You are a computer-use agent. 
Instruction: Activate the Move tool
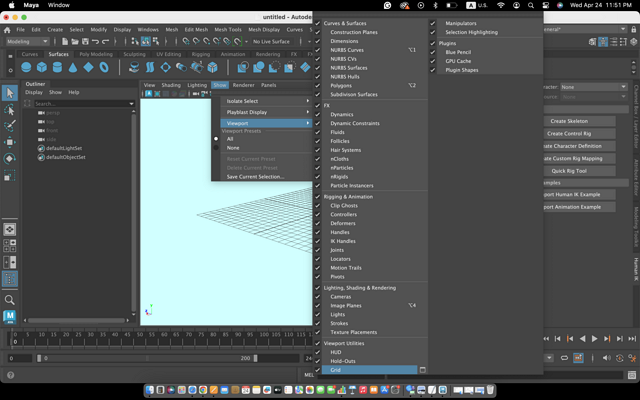(x=10, y=142)
